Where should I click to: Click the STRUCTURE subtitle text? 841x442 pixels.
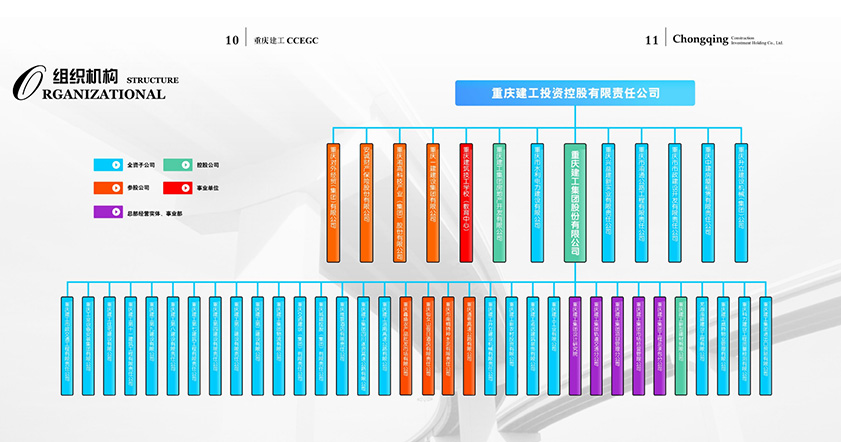(152, 80)
